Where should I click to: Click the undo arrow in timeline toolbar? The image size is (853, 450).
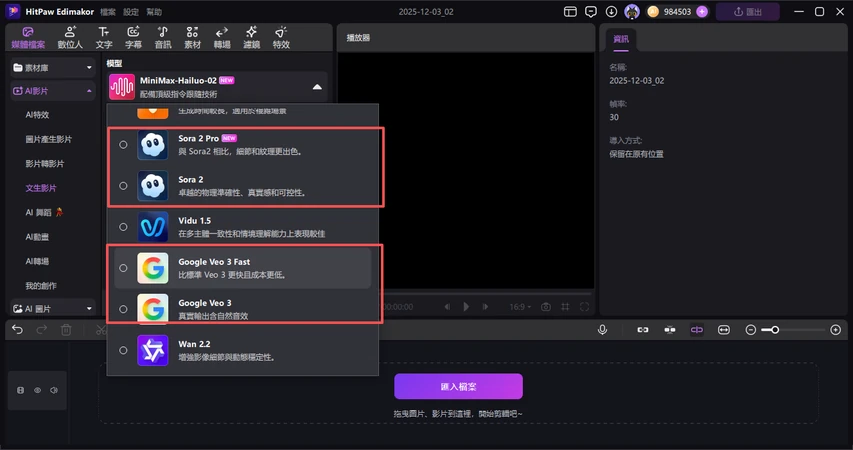(17, 329)
